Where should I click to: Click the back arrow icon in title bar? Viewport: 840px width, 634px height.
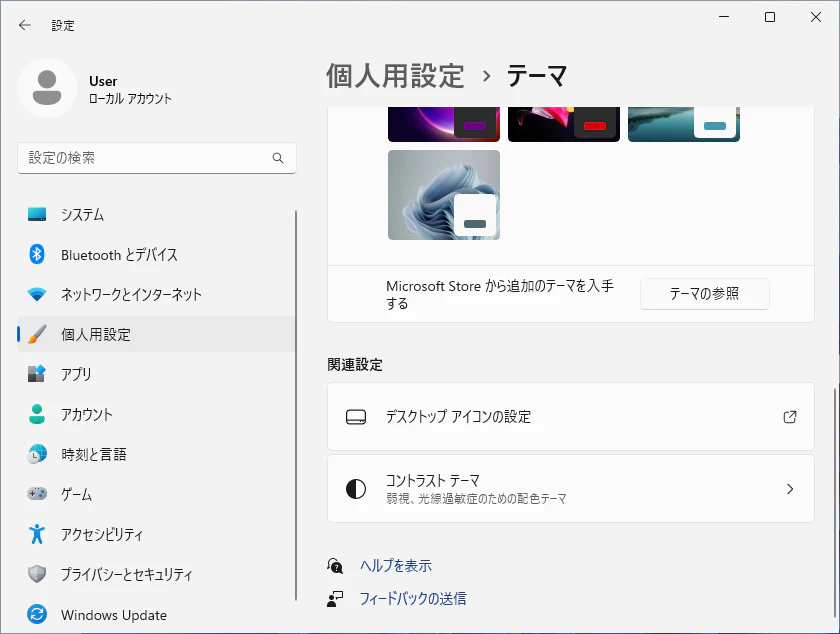pos(25,25)
